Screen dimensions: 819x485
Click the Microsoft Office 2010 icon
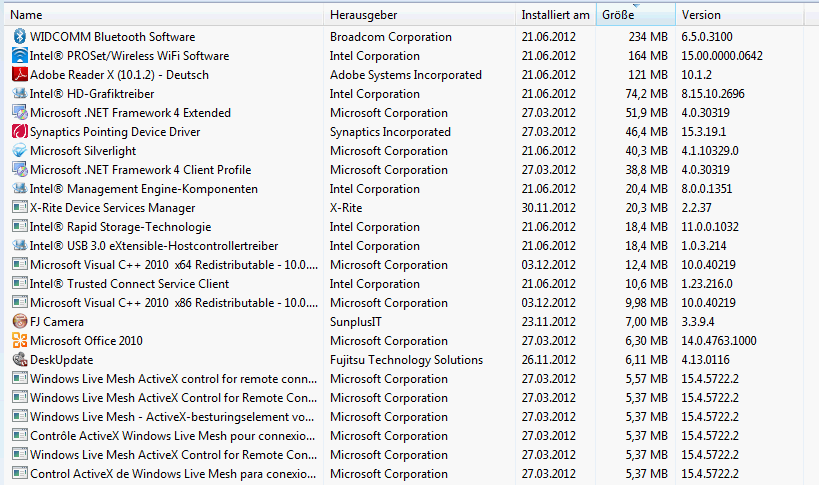(x=19, y=341)
